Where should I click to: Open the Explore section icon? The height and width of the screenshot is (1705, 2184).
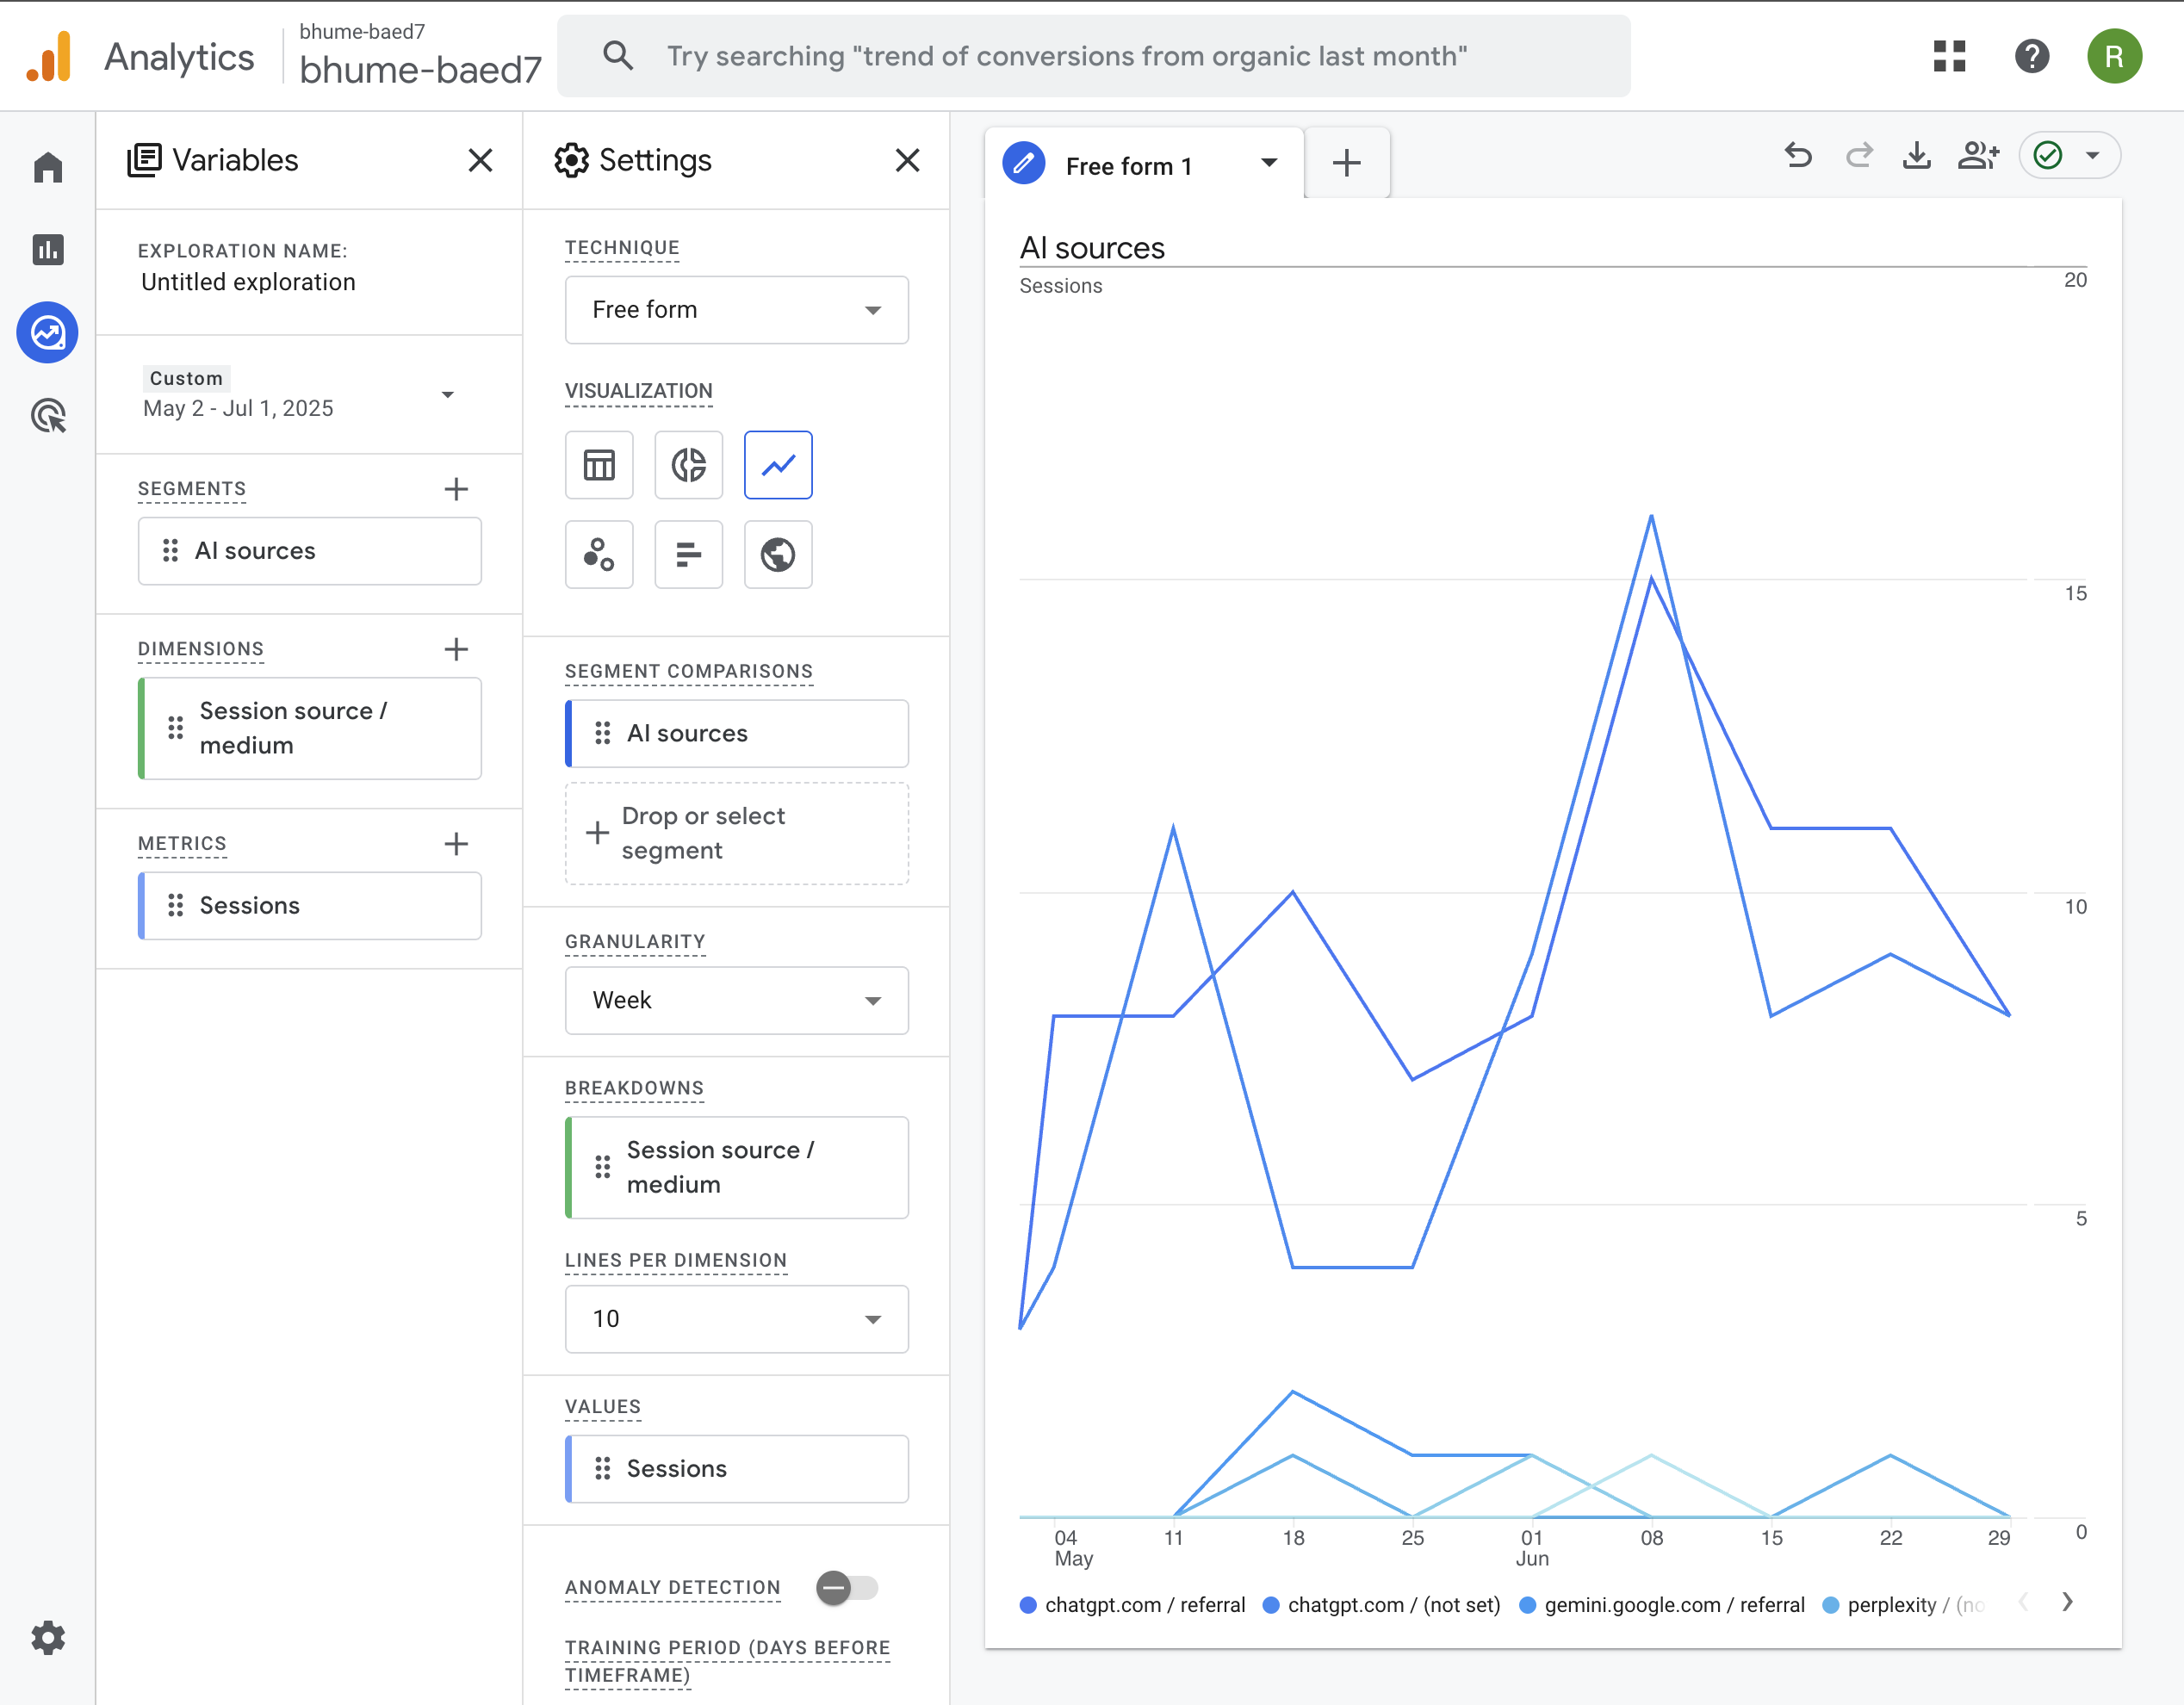pyautogui.click(x=47, y=332)
